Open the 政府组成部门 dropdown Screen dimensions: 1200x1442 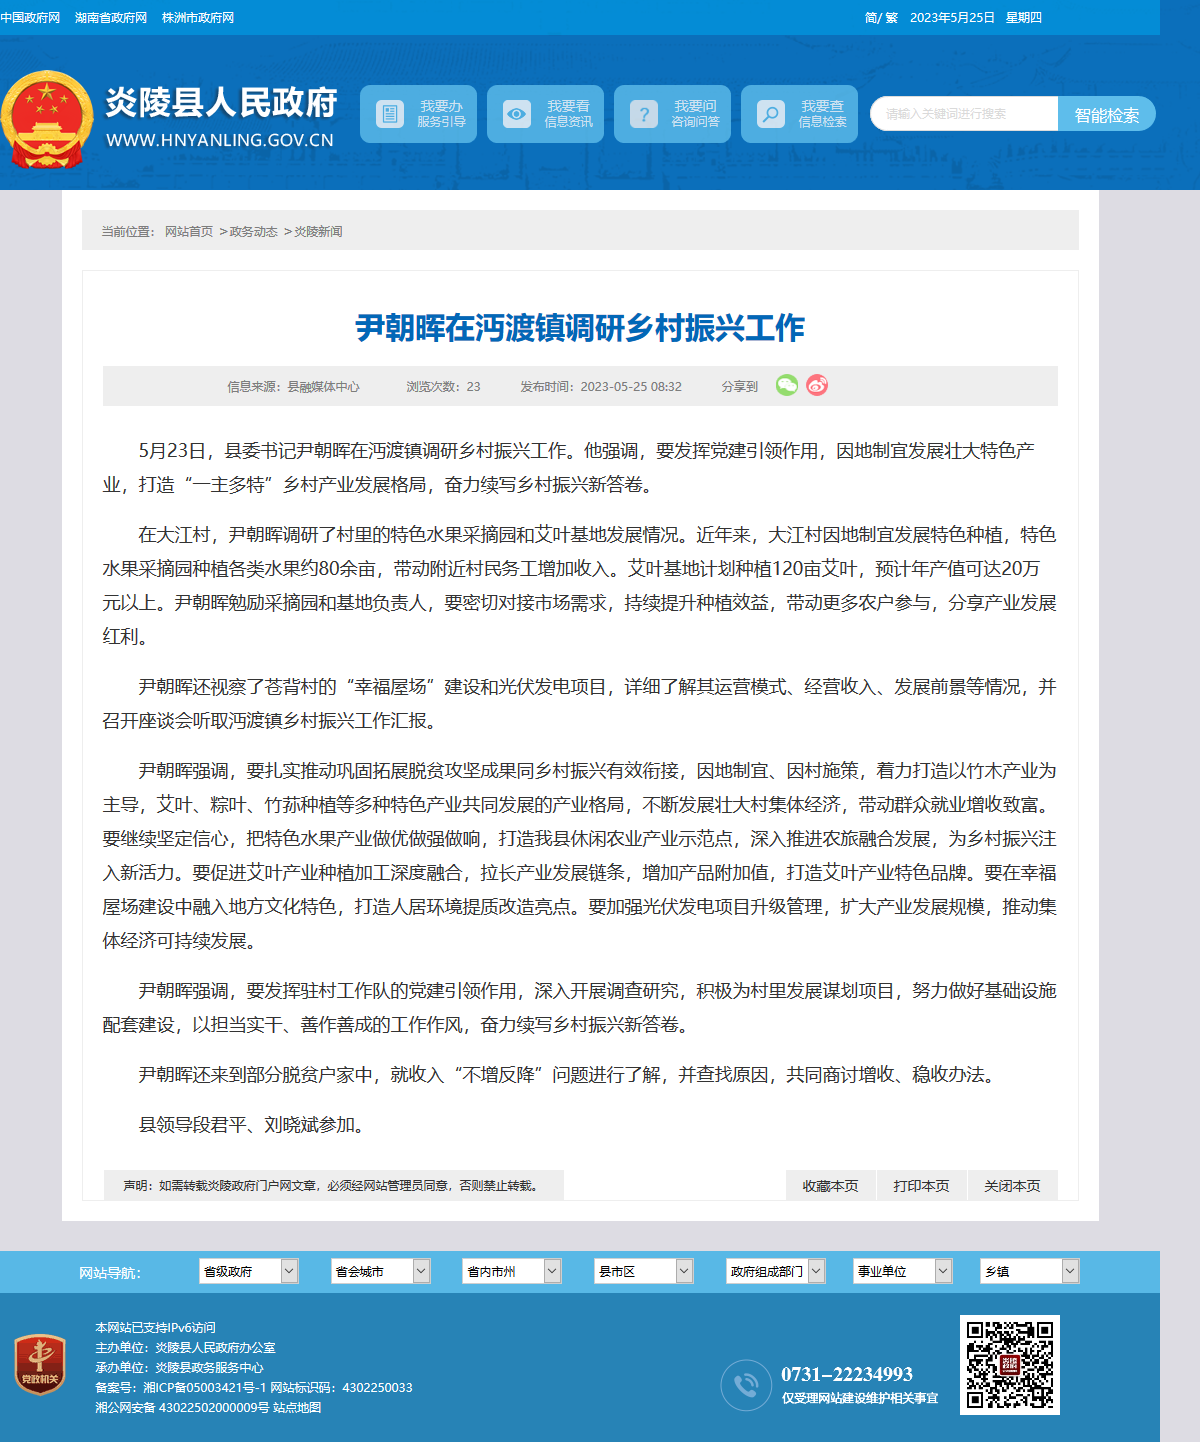775,1271
